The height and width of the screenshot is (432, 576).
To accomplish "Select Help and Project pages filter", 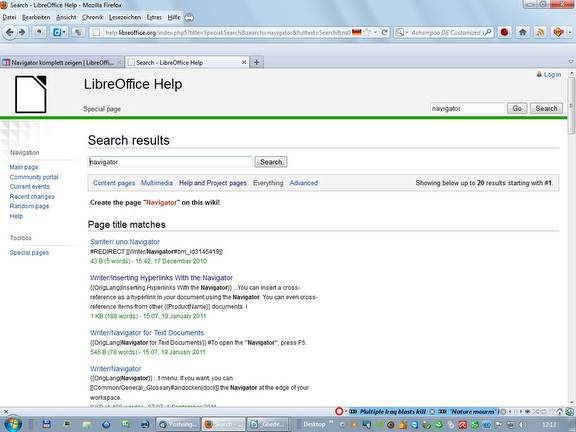I will click(213, 183).
